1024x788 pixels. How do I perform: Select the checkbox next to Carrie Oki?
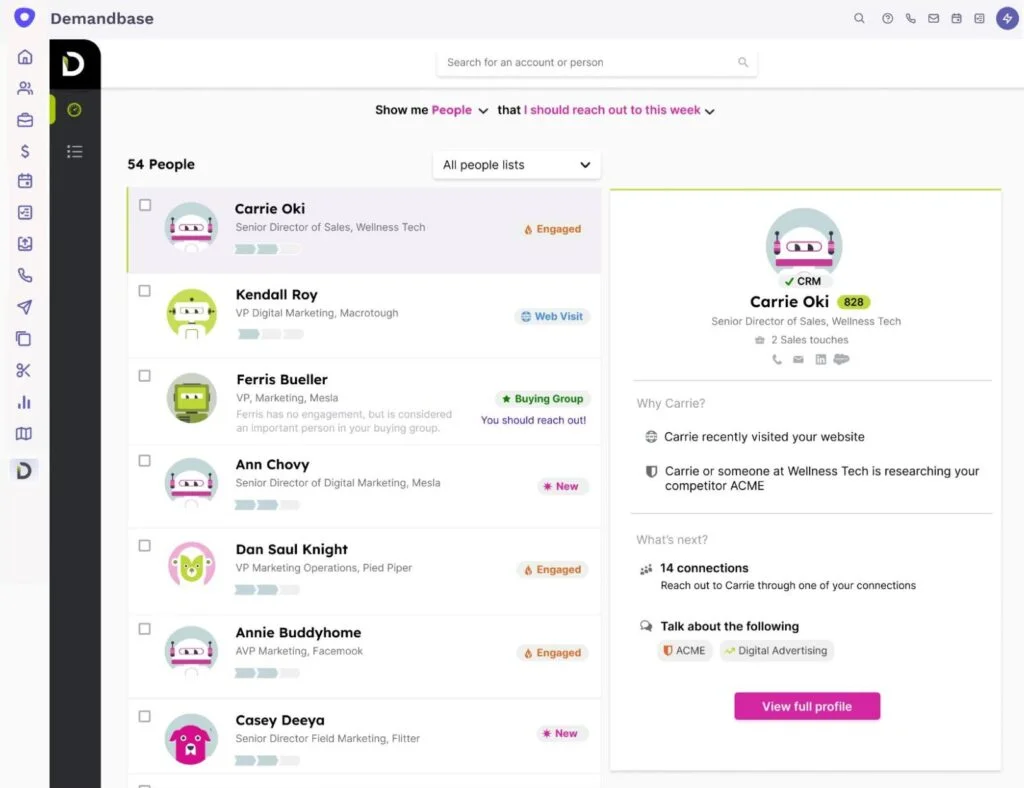(x=145, y=205)
